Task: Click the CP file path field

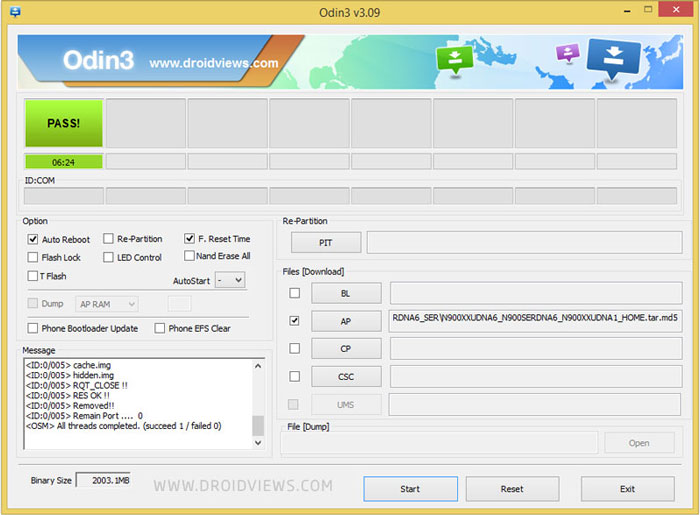Action: click(536, 348)
